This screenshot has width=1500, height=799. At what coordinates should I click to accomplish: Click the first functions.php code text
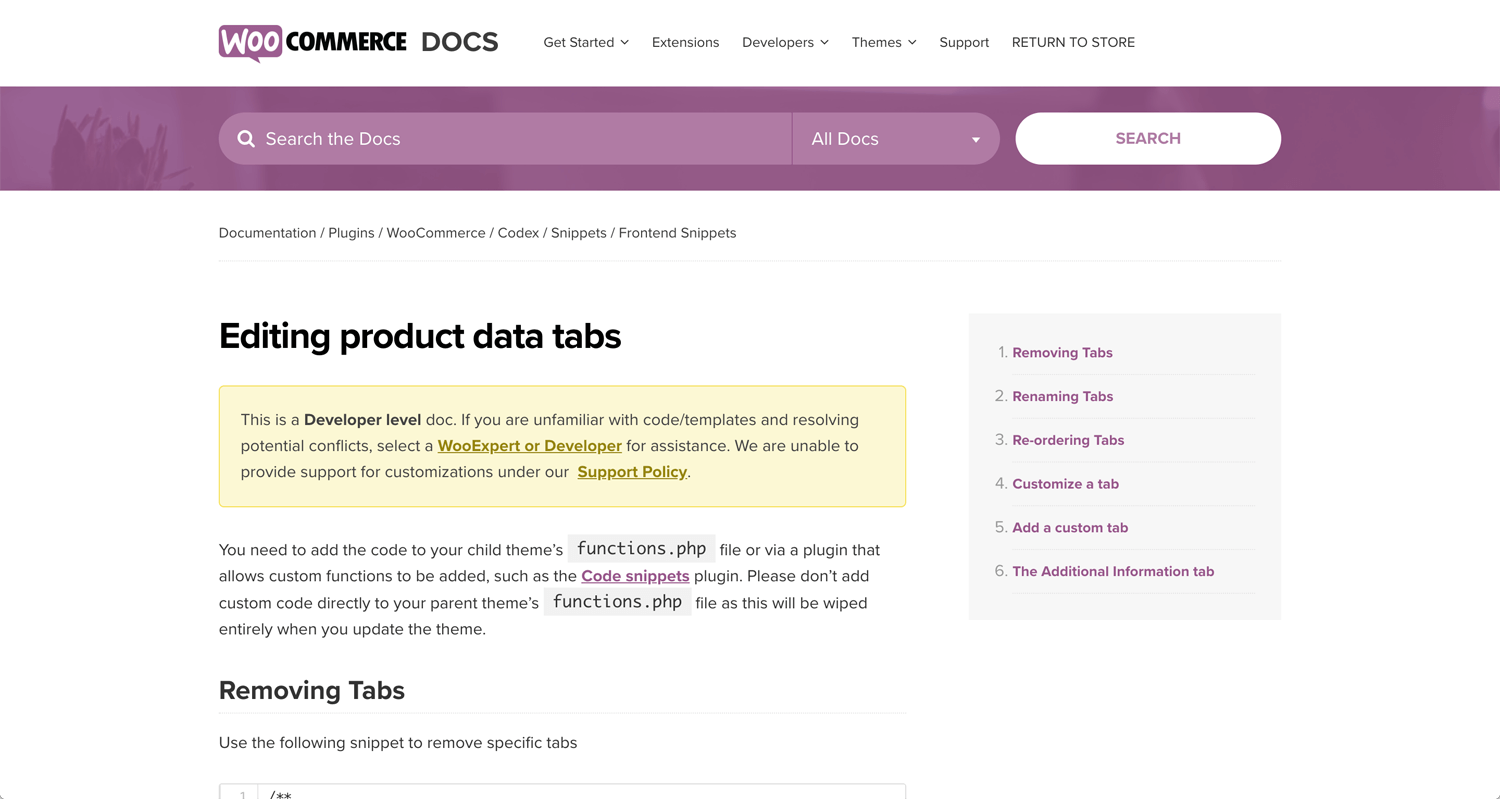pyautogui.click(x=642, y=549)
